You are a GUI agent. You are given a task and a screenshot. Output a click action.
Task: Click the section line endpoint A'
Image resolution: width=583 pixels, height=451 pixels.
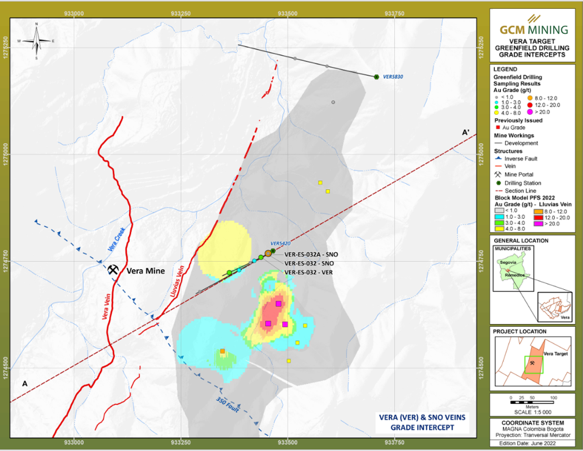click(466, 132)
